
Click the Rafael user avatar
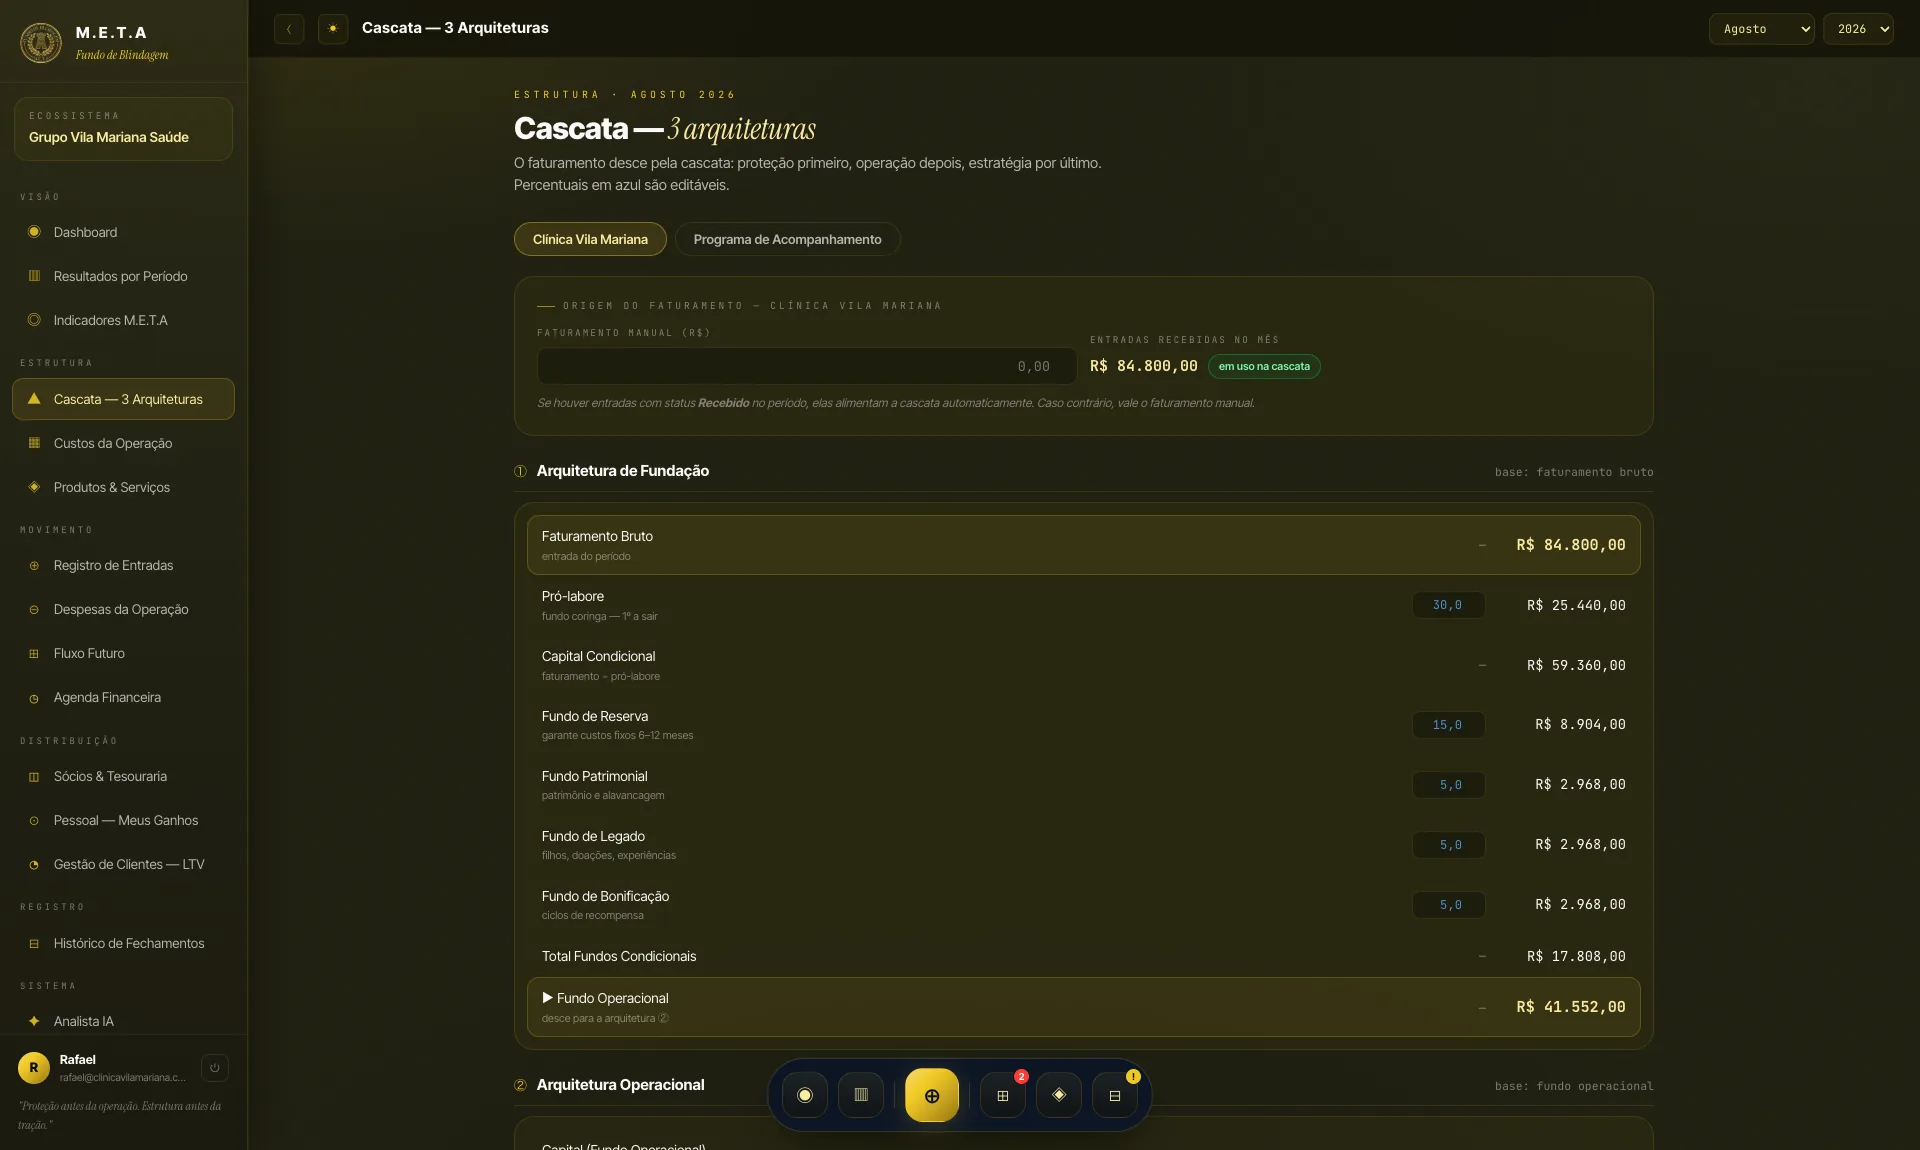tap(34, 1068)
